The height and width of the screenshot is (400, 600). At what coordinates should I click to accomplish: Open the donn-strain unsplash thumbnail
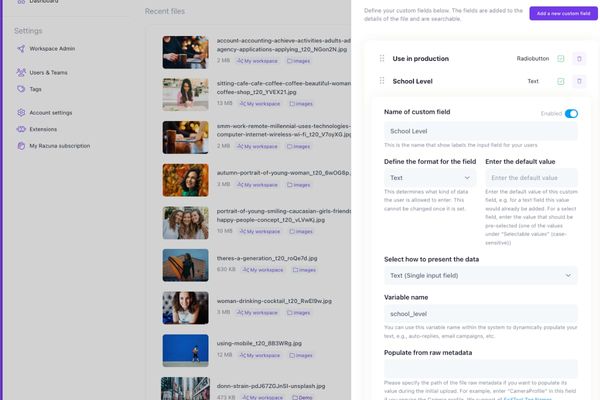(x=185, y=389)
